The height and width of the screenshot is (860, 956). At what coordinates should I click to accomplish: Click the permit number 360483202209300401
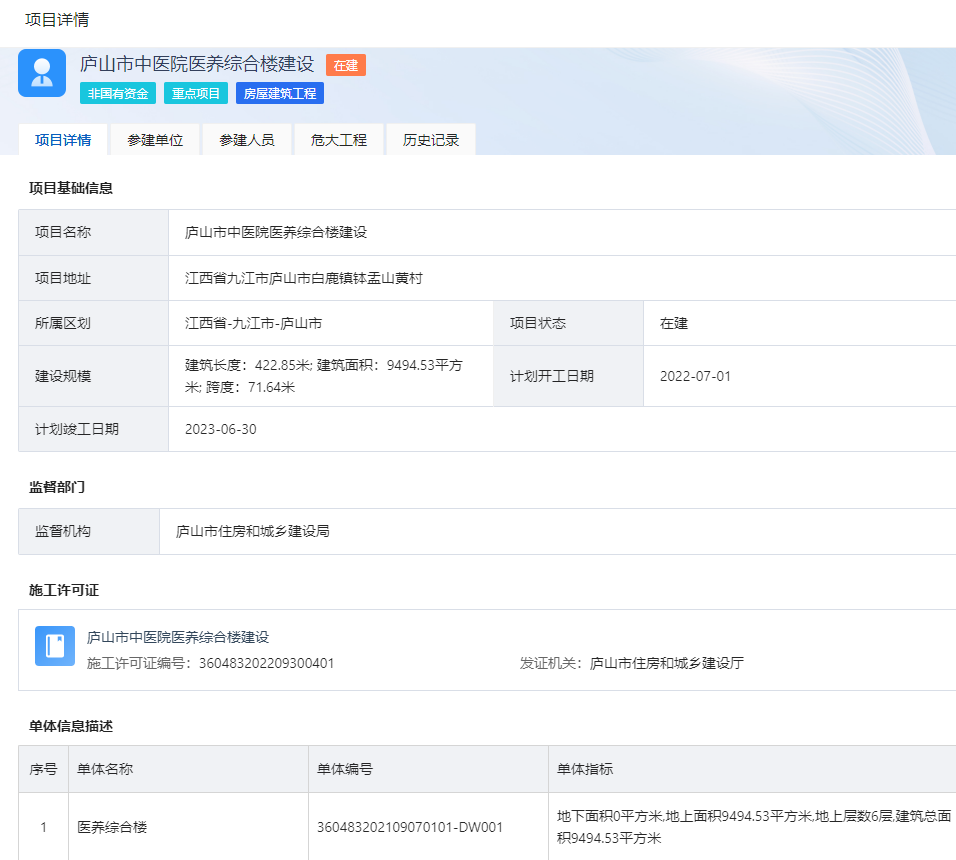pyautogui.click(x=266, y=663)
